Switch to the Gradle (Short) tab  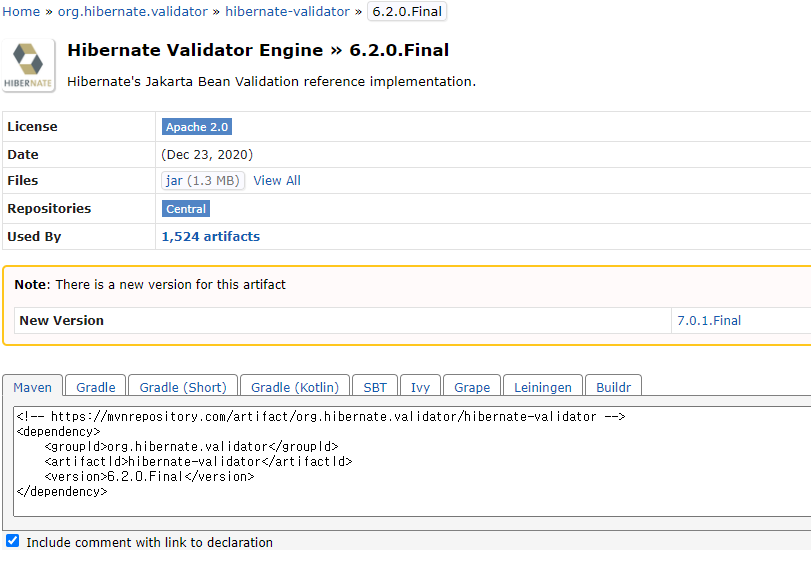pos(183,387)
